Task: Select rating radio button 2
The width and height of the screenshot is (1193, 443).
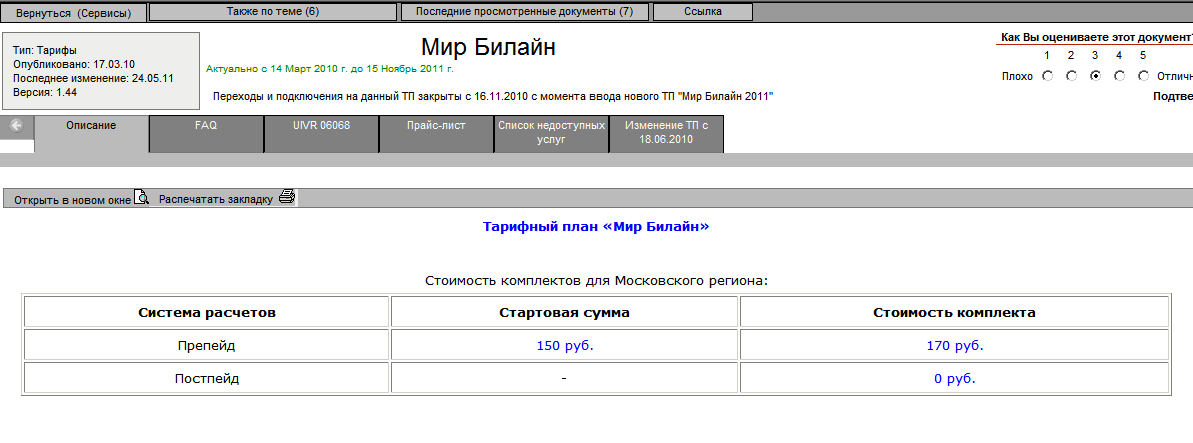Action: pyautogui.click(x=1071, y=76)
